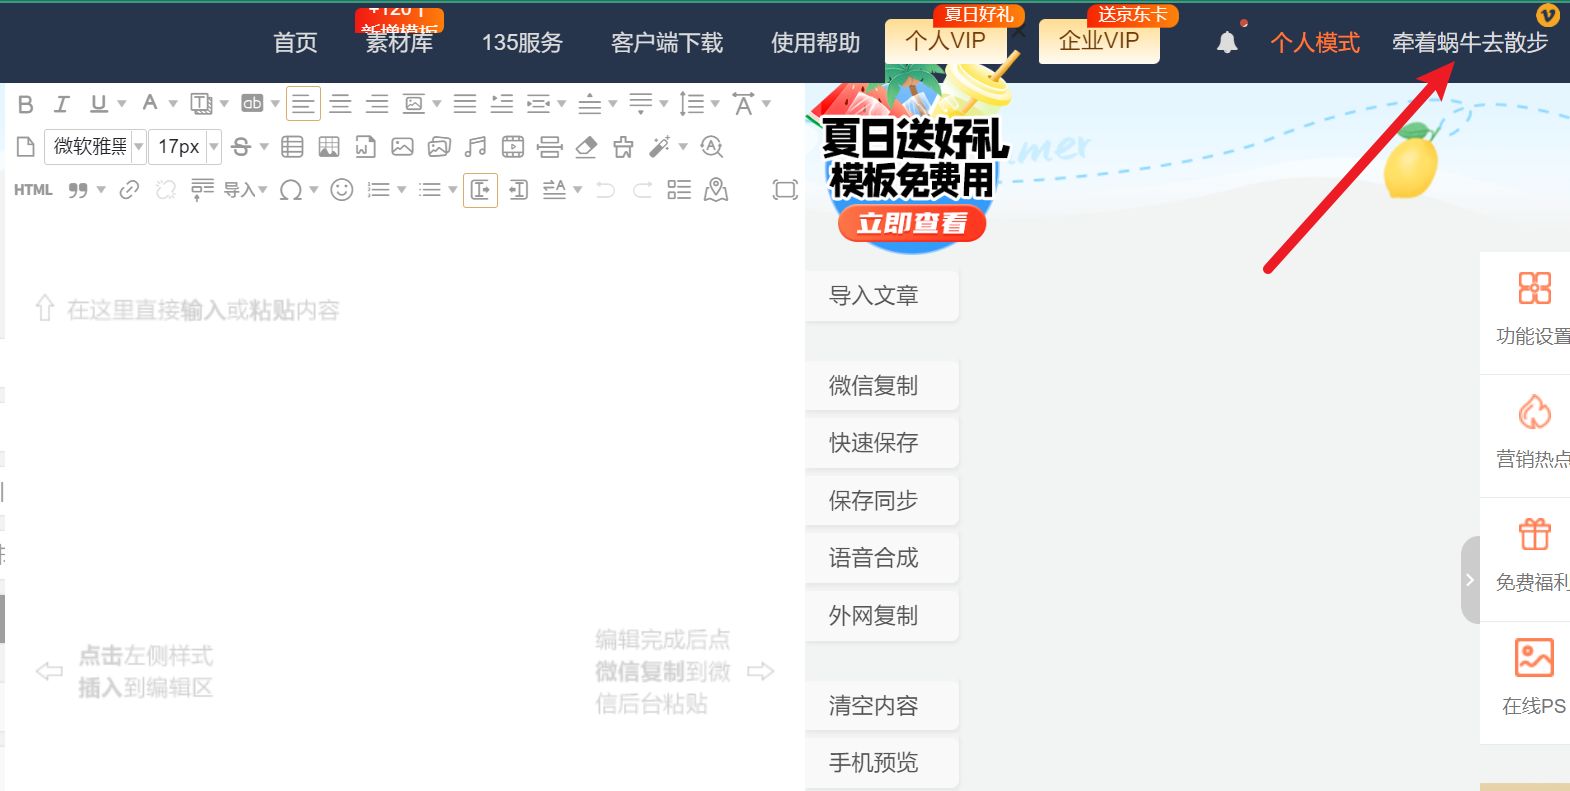1570x791 pixels.
Task: Click the ordered numbered list icon
Action: click(x=378, y=190)
